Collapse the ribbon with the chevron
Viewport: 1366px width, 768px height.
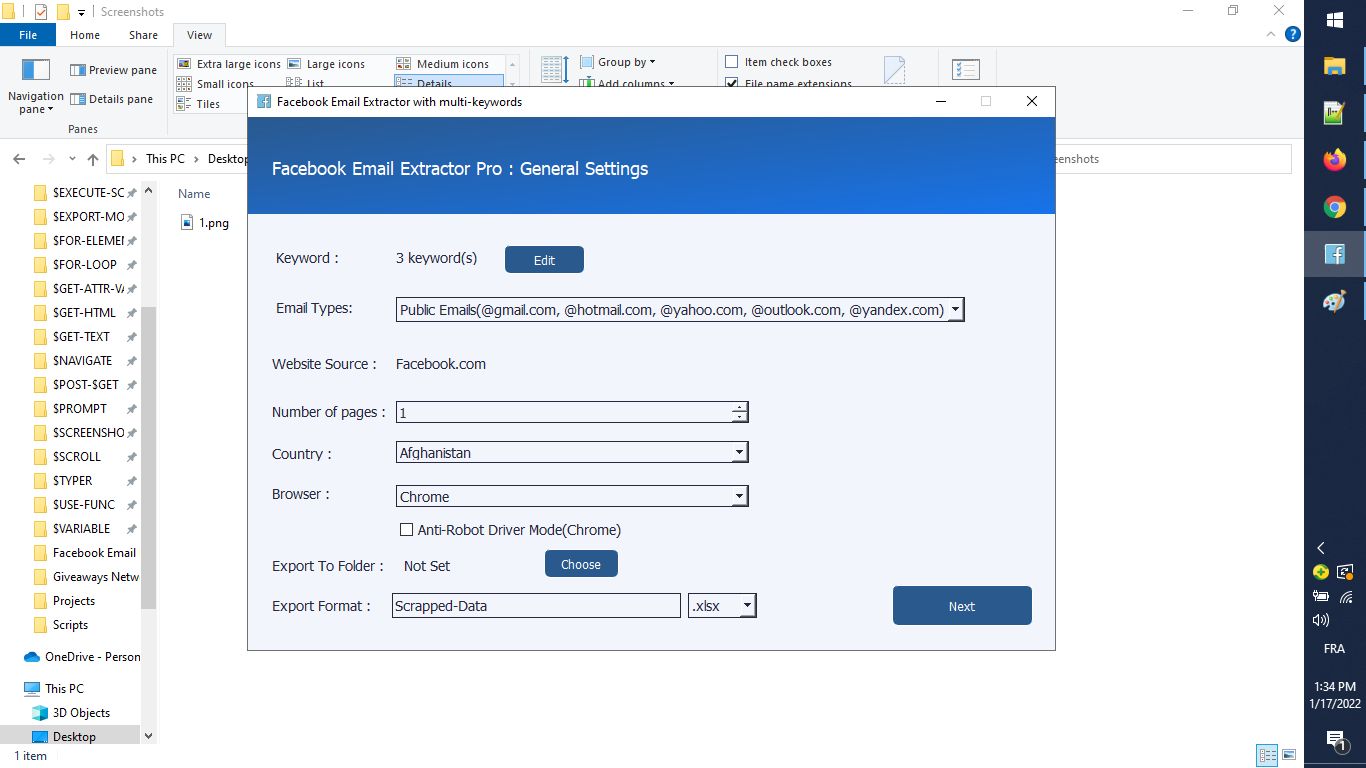(1272, 34)
